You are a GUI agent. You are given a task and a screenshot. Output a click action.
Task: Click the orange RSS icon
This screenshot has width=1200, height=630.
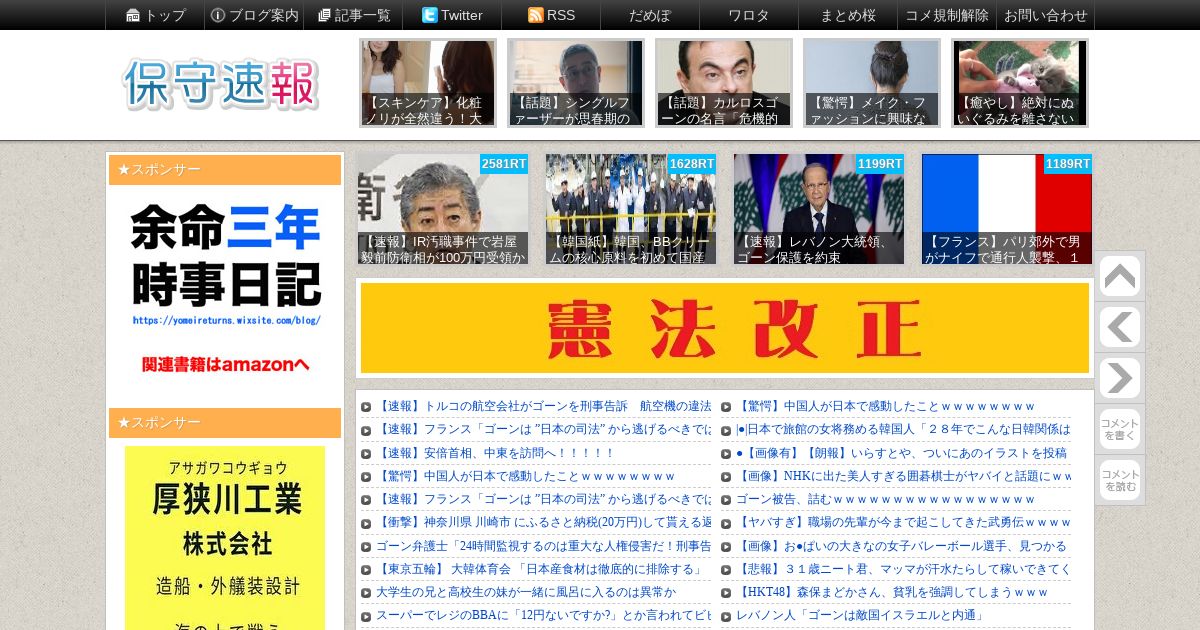[x=536, y=15]
